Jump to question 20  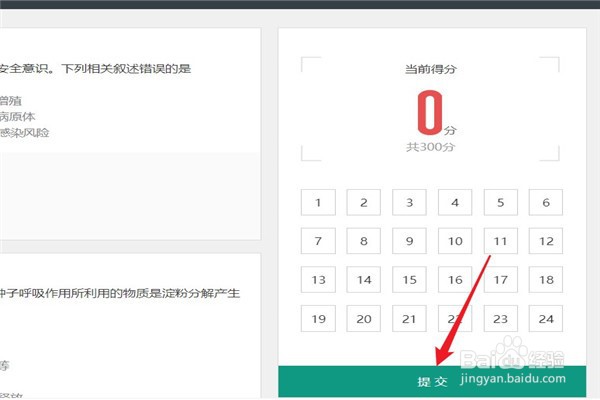click(x=364, y=318)
